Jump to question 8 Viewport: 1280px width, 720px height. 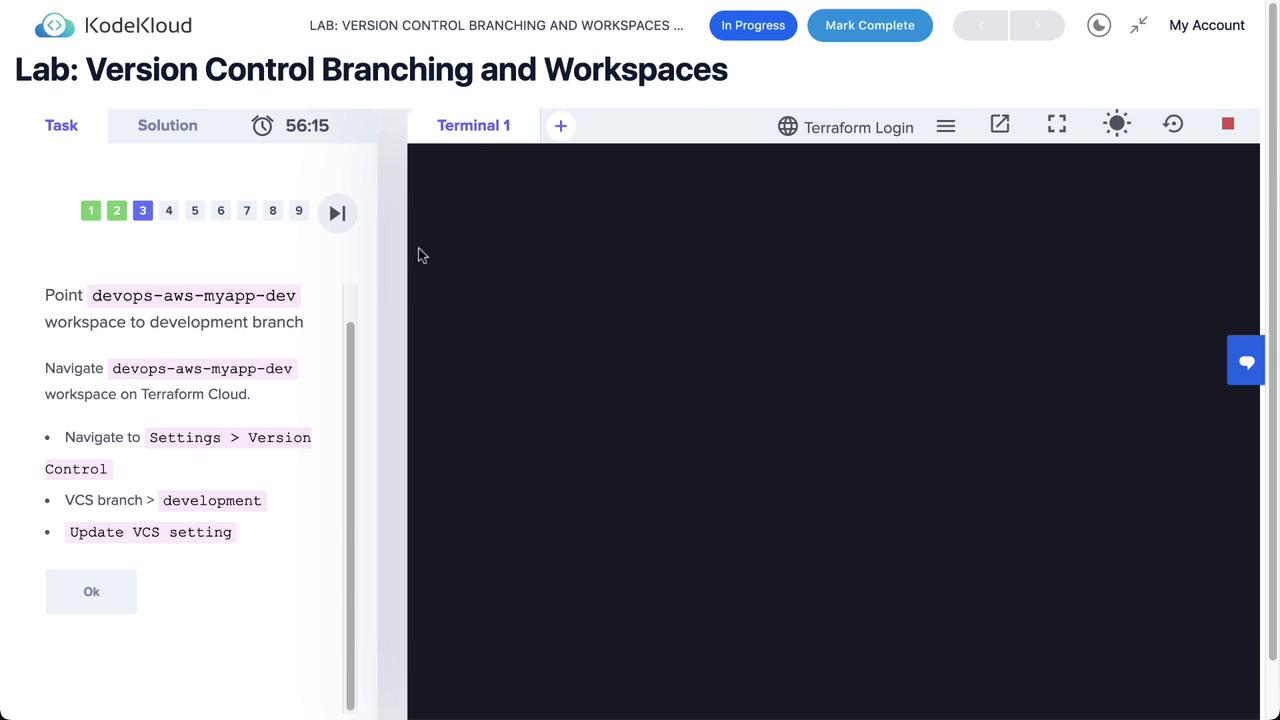[x=273, y=211]
